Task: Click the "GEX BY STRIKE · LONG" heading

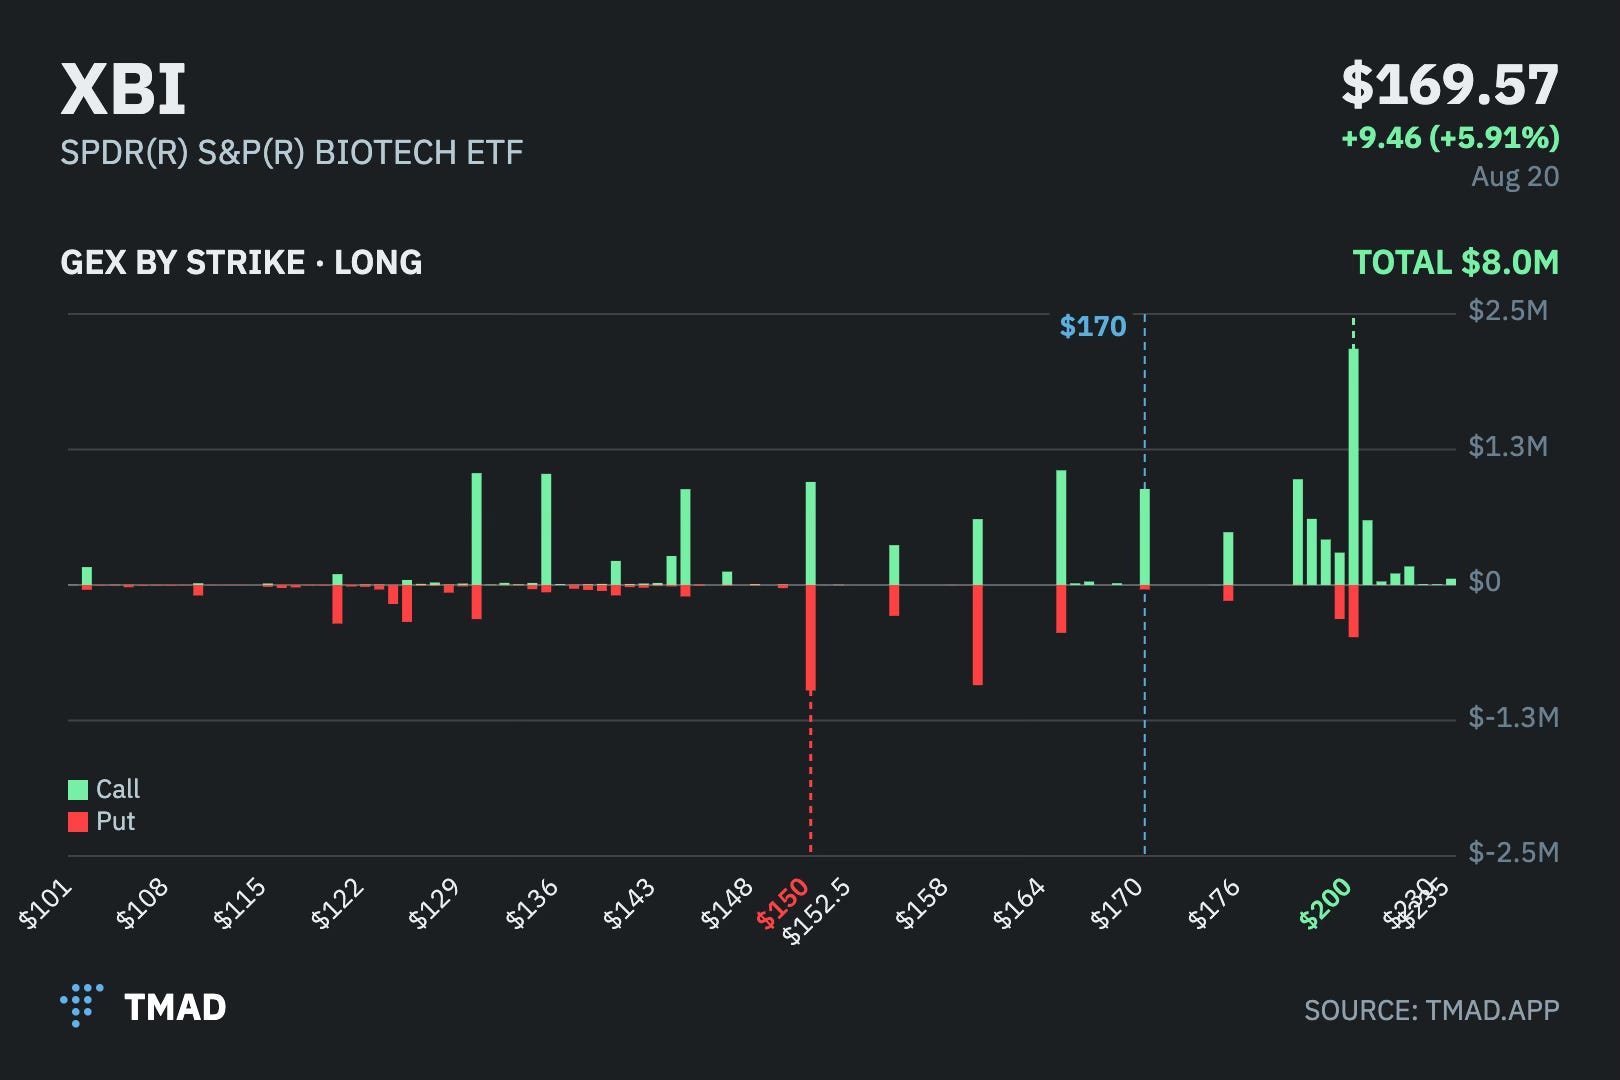Action: 241,262
